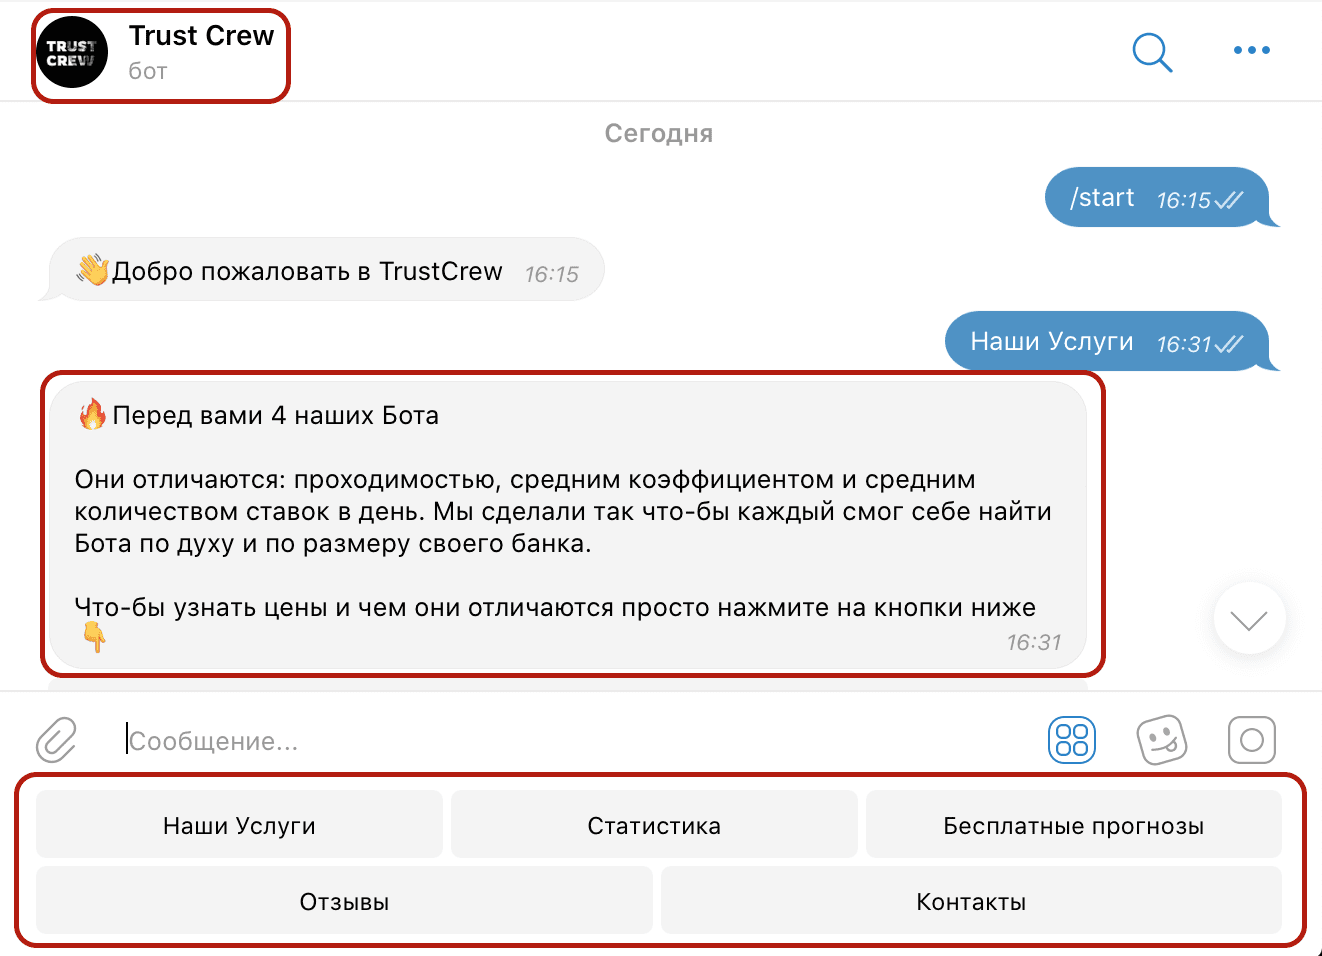Open the three-dot more options menu

1251,50
